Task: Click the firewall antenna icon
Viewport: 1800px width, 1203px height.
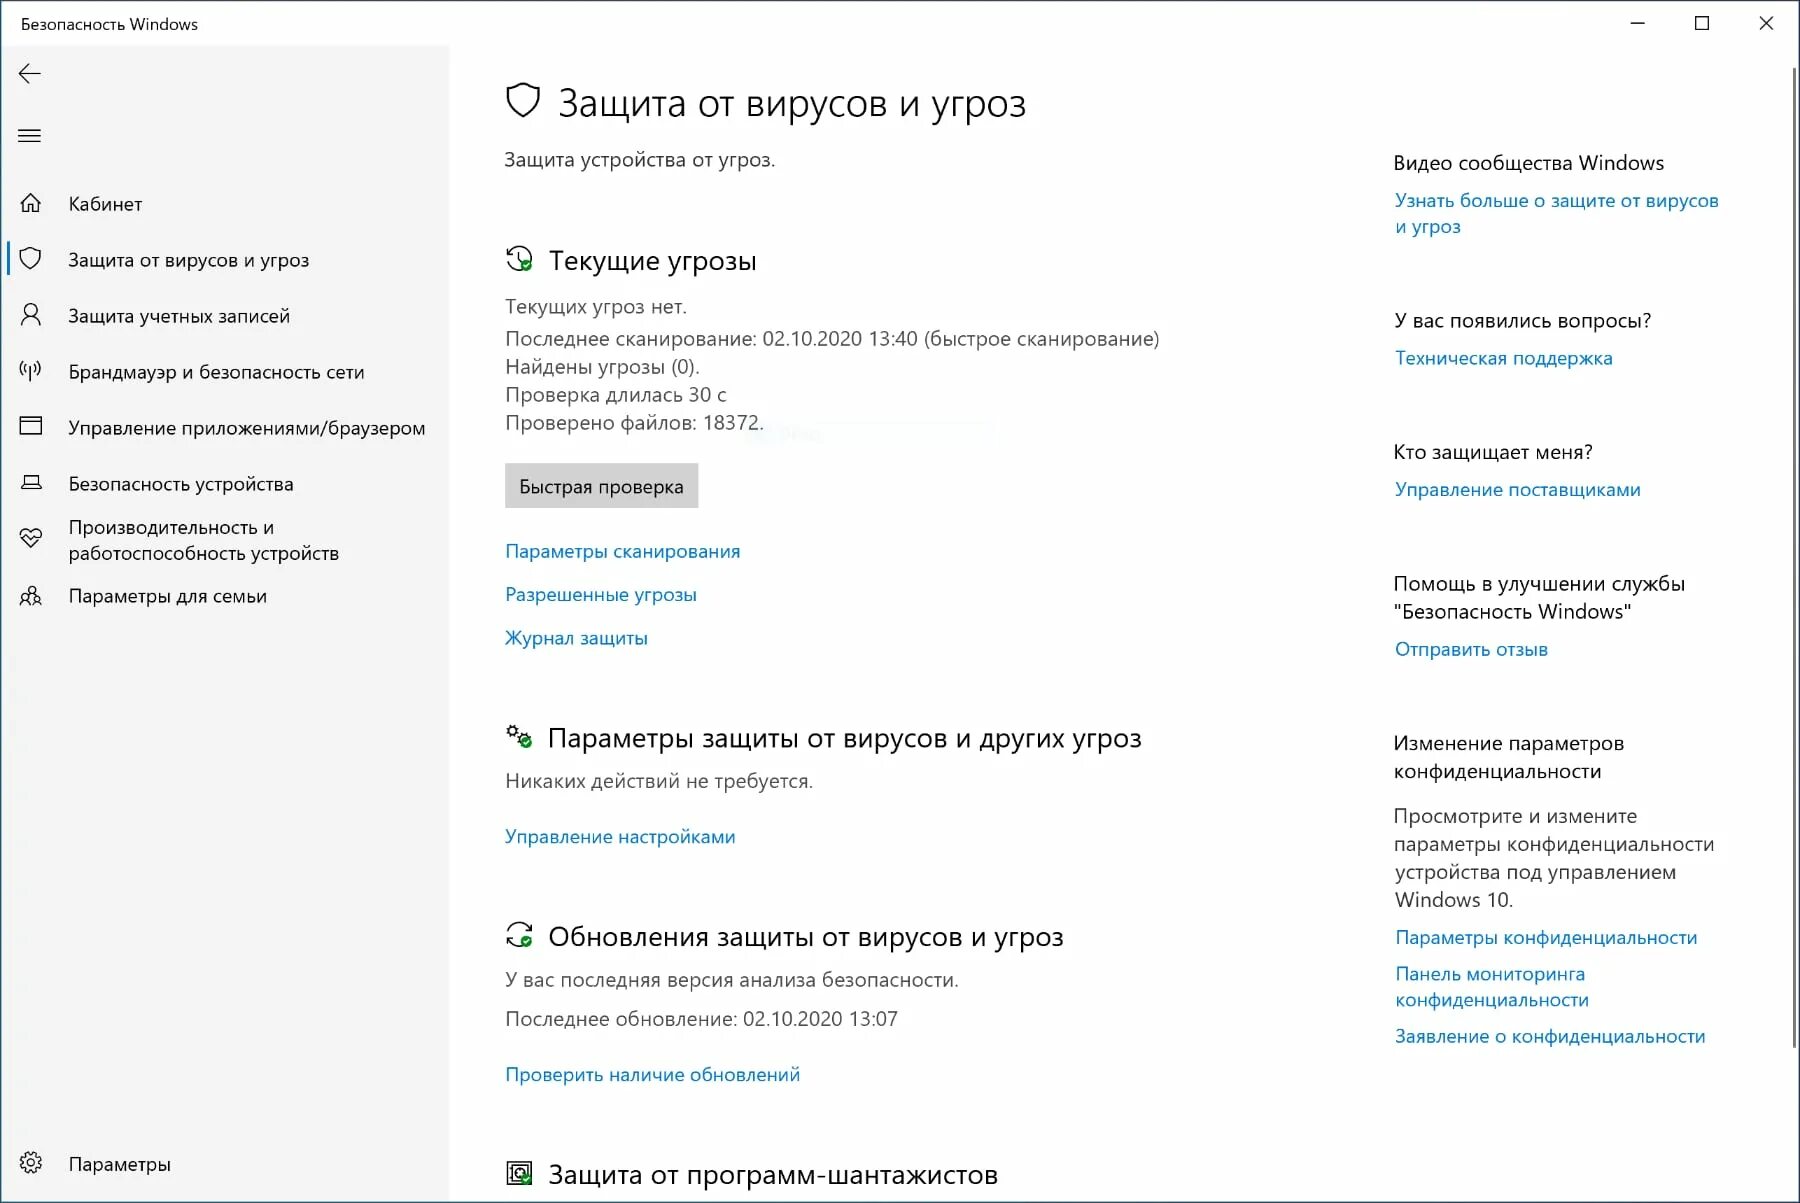Action: (x=31, y=371)
